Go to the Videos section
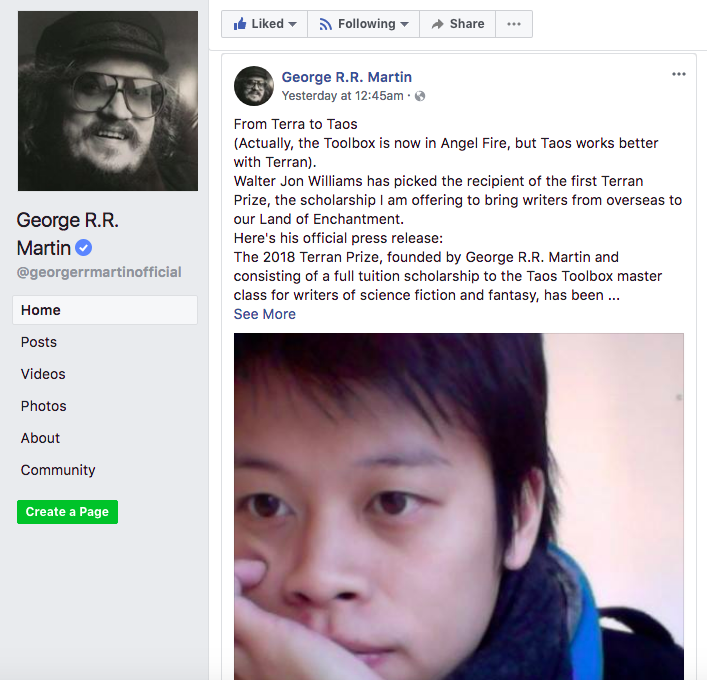 click(43, 374)
